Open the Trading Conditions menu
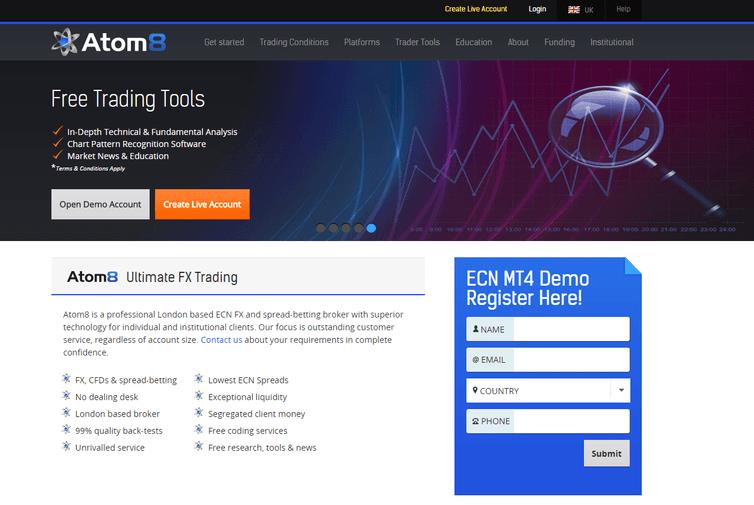 [294, 42]
